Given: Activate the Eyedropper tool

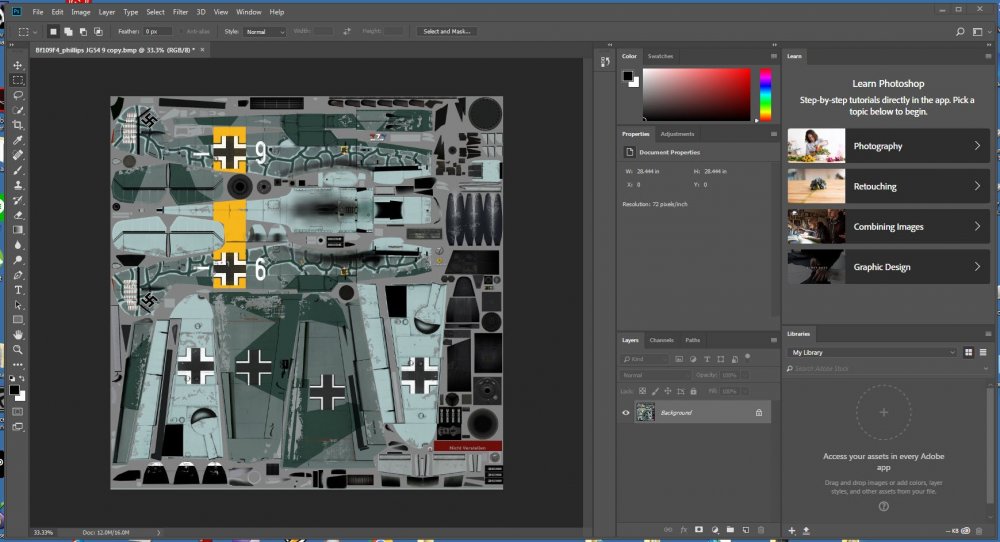Looking at the screenshot, I should (x=18, y=141).
